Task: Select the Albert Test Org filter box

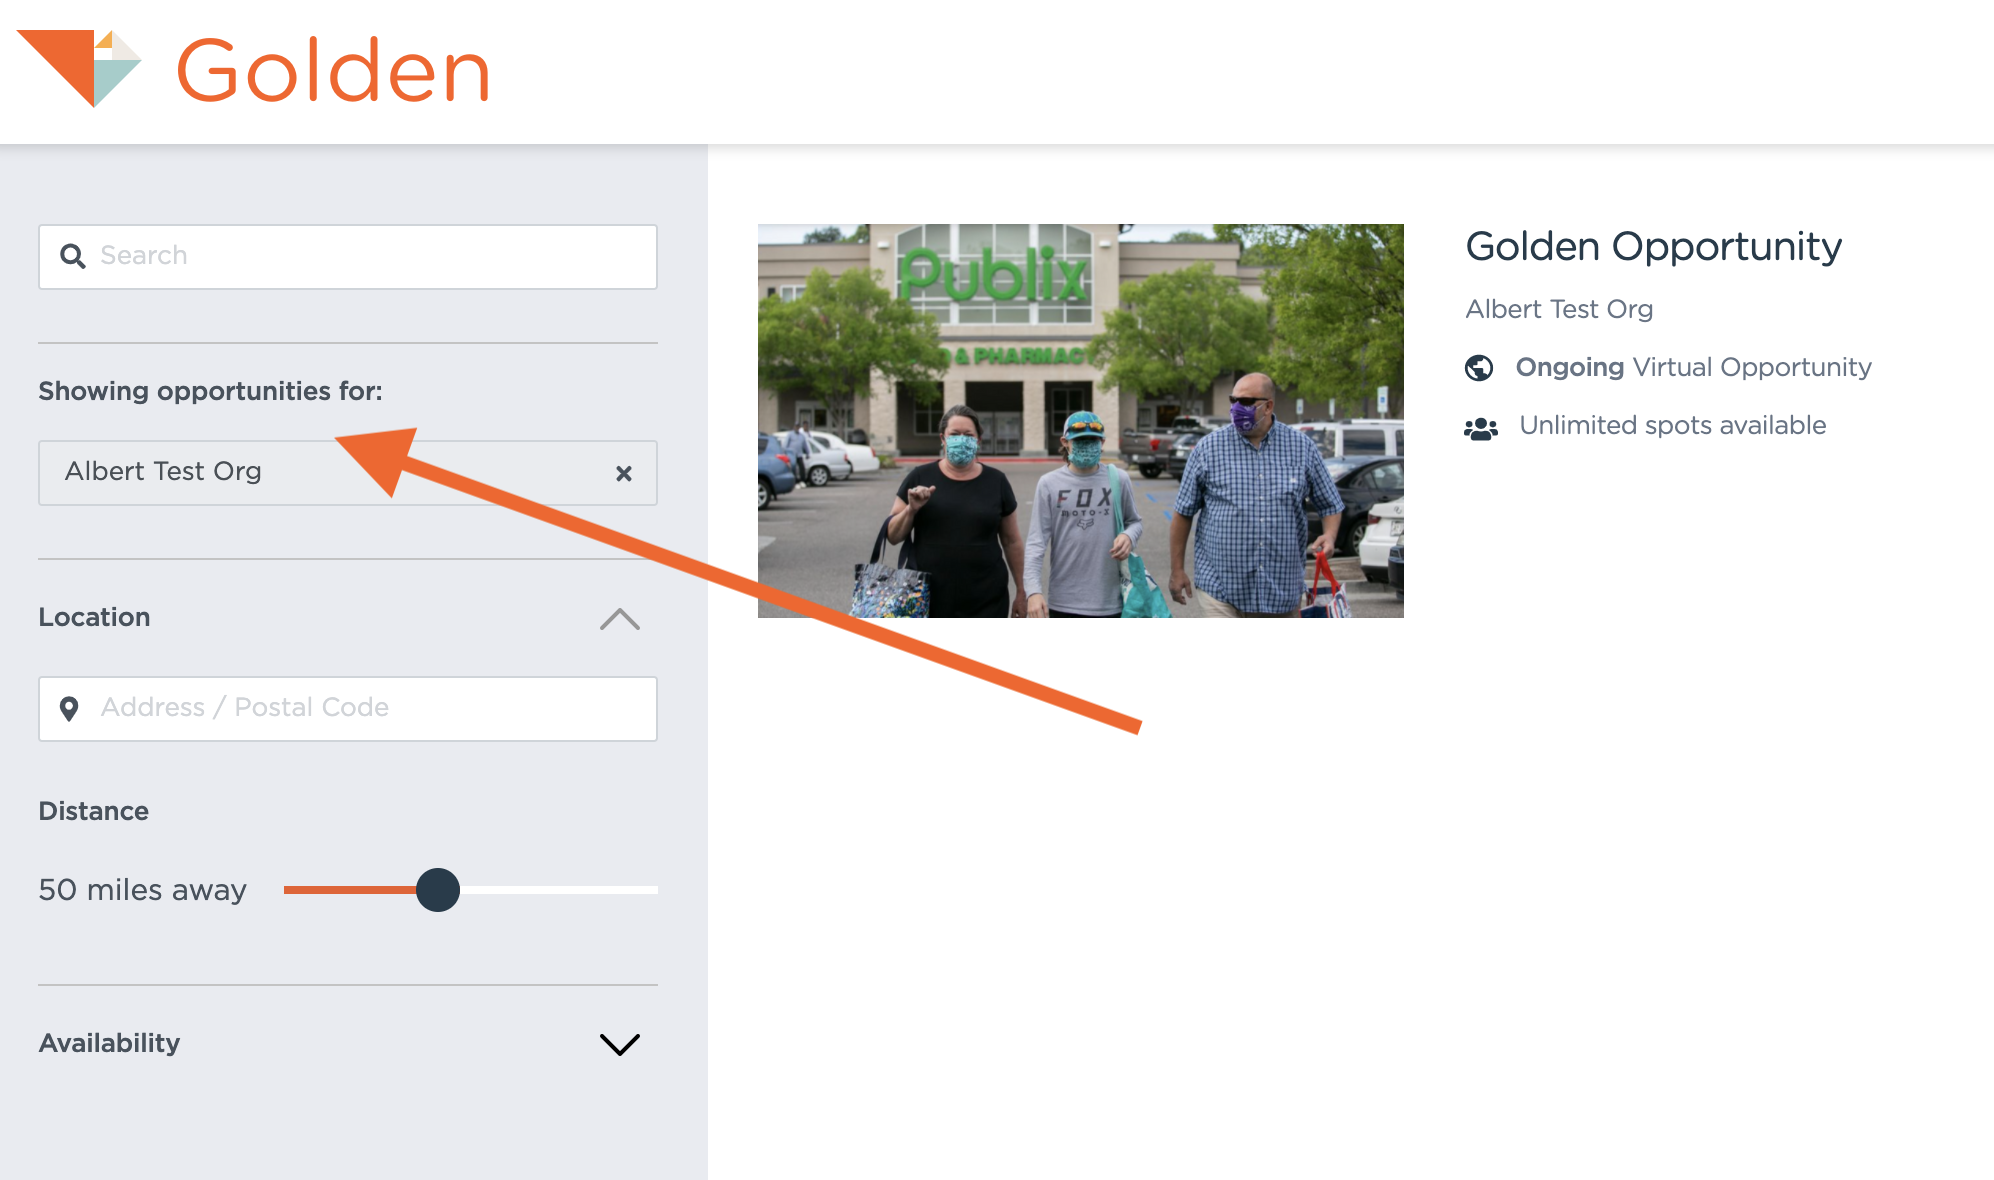Action: tap(348, 473)
